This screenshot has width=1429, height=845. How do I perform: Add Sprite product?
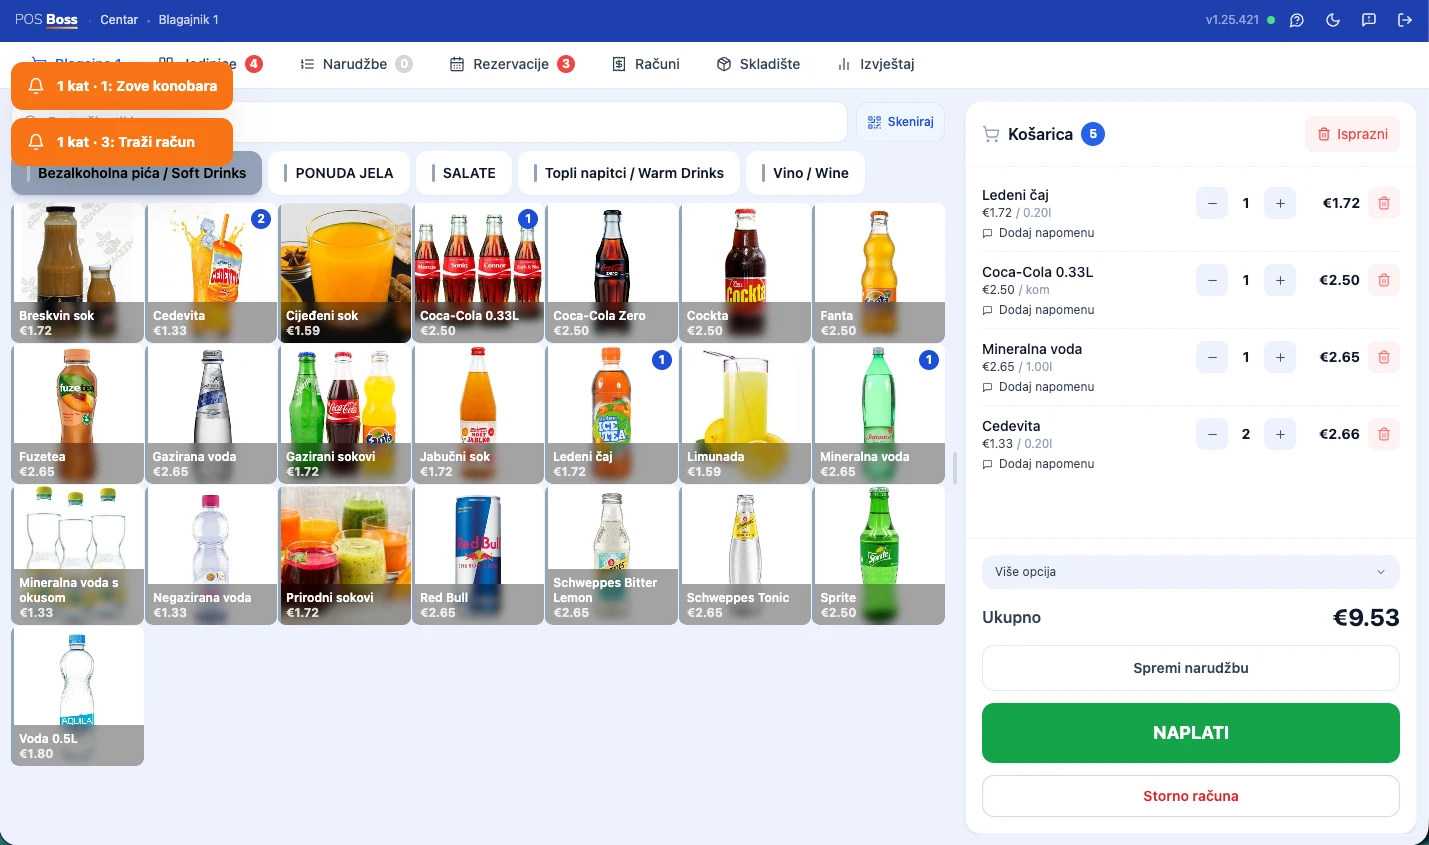[879, 555]
